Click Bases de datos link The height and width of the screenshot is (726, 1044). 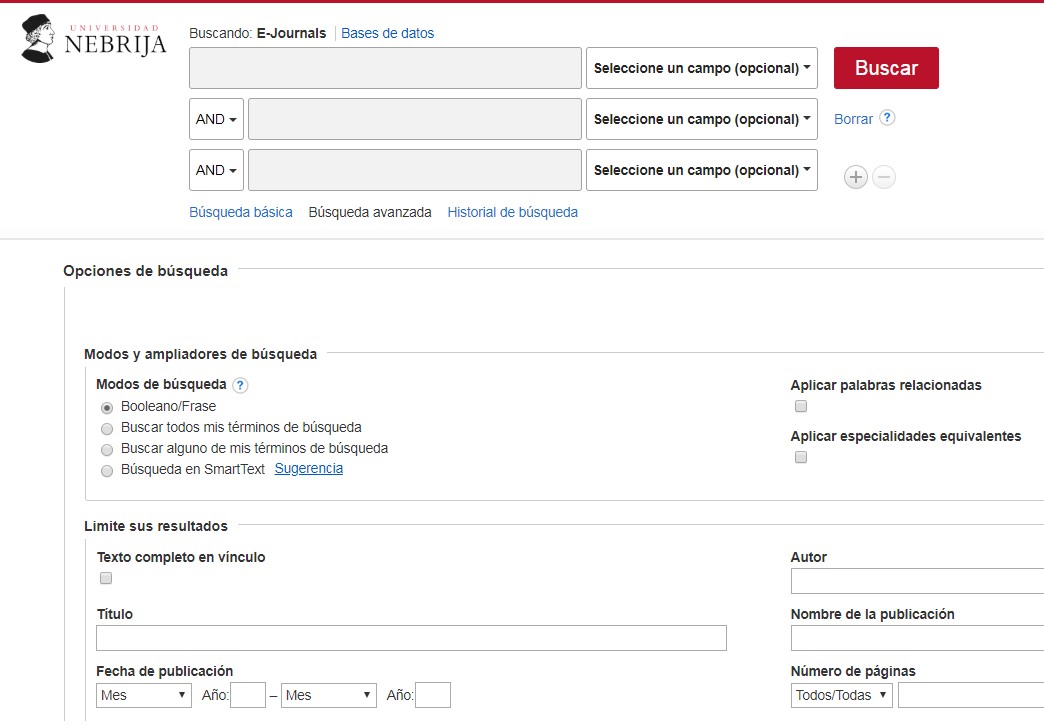[x=388, y=33]
